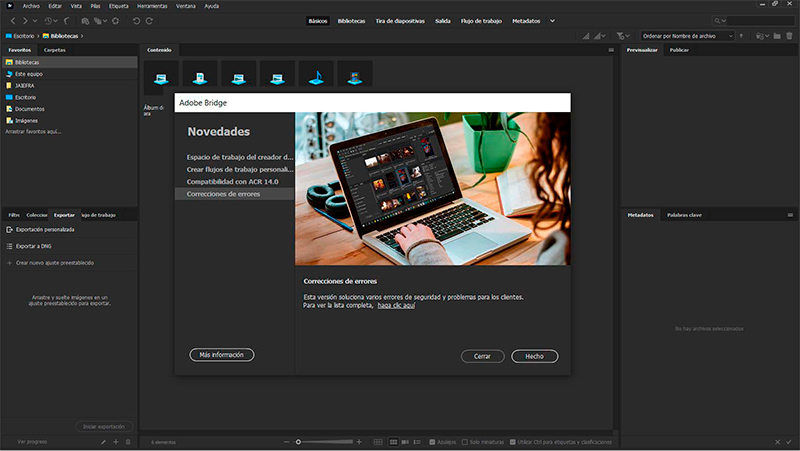Click the delete item trash icon
The image size is (800, 451).
[789, 37]
